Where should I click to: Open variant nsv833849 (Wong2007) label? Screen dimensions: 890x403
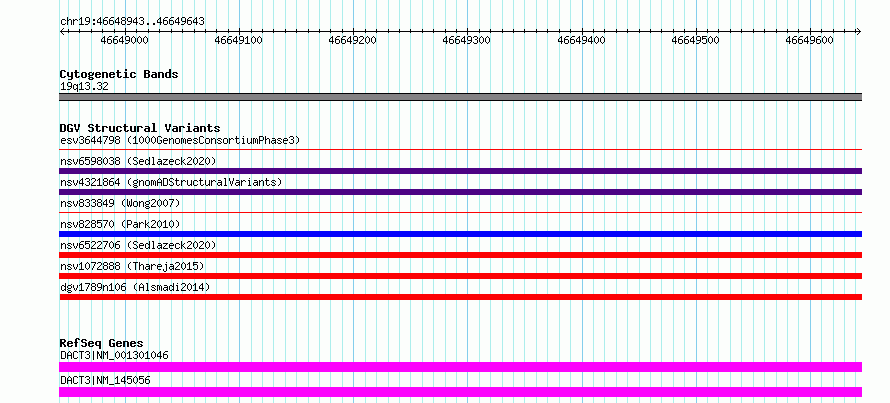coord(120,203)
